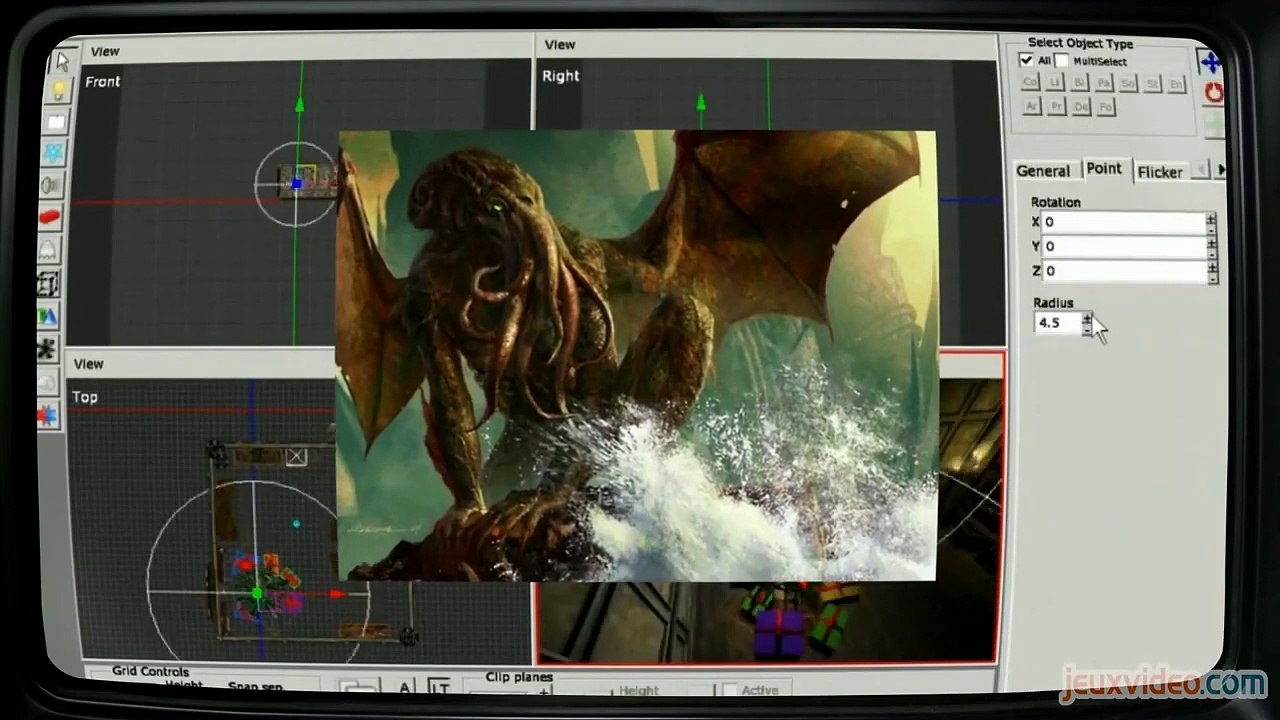Filter by the De object type
Screen dimensions: 1280x720
(x=1080, y=107)
